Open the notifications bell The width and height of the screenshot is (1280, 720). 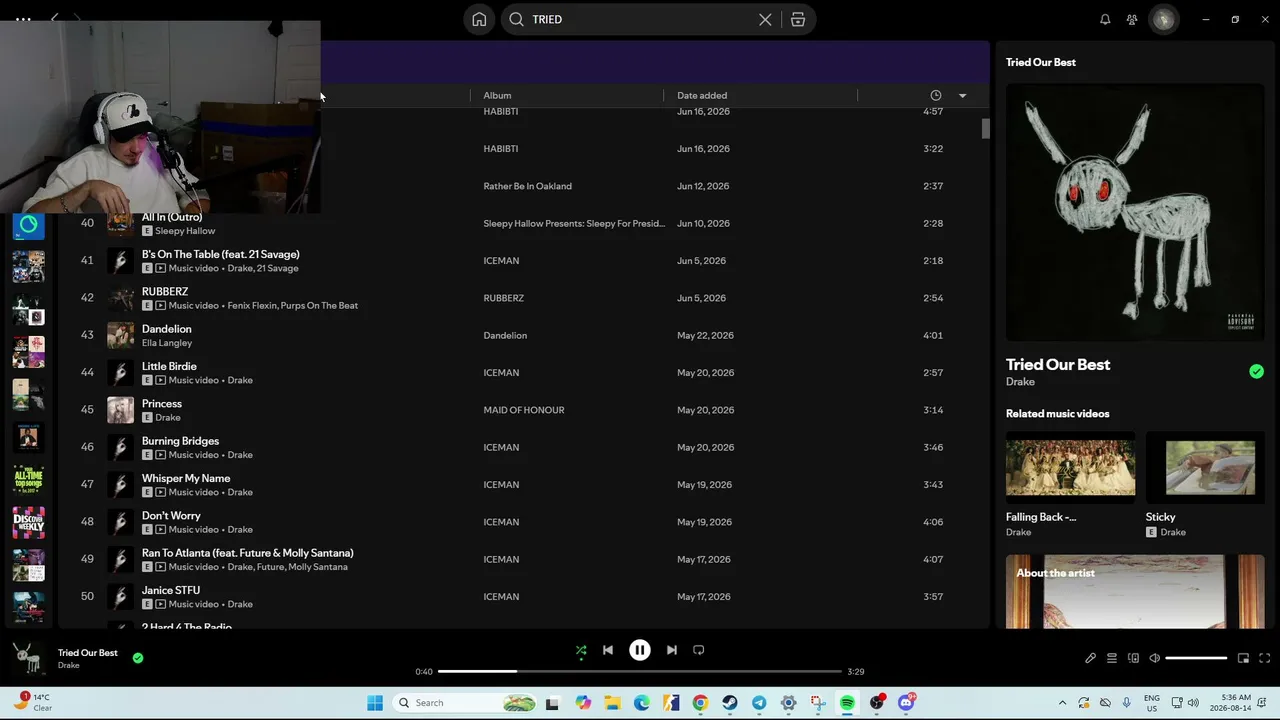click(x=1105, y=19)
